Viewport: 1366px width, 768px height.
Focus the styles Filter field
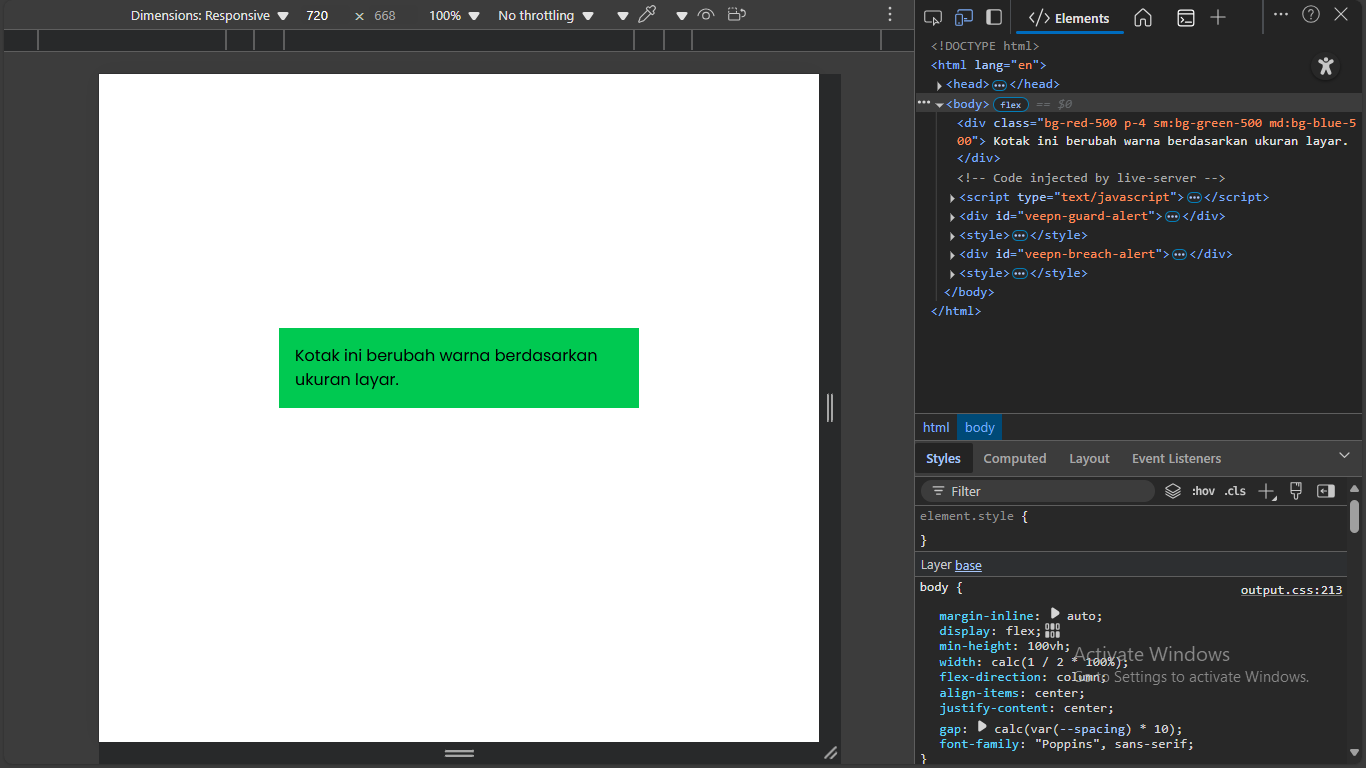coord(1038,491)
